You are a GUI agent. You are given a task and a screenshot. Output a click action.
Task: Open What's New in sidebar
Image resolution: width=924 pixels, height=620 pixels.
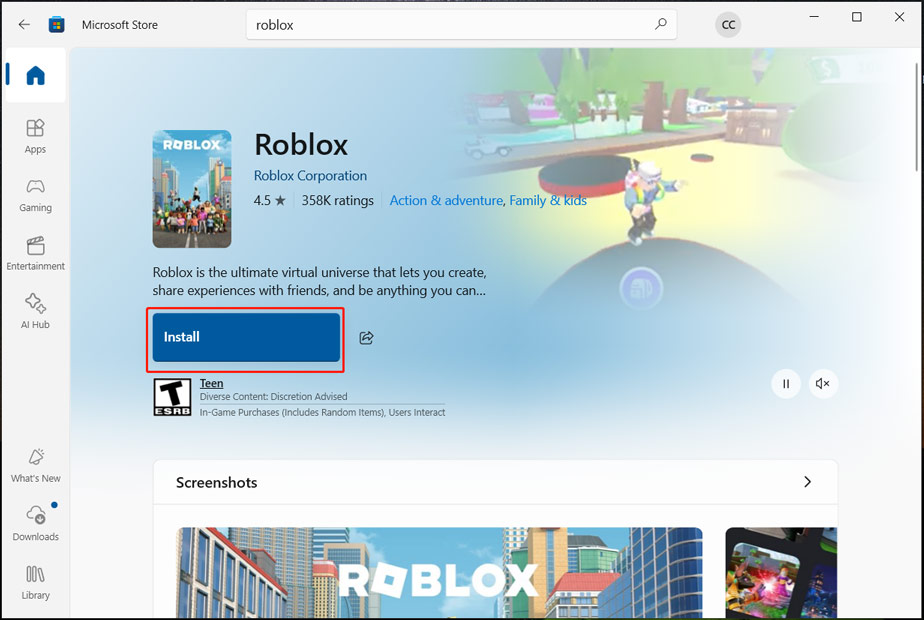pyautogui.click(x=35, y=466)
